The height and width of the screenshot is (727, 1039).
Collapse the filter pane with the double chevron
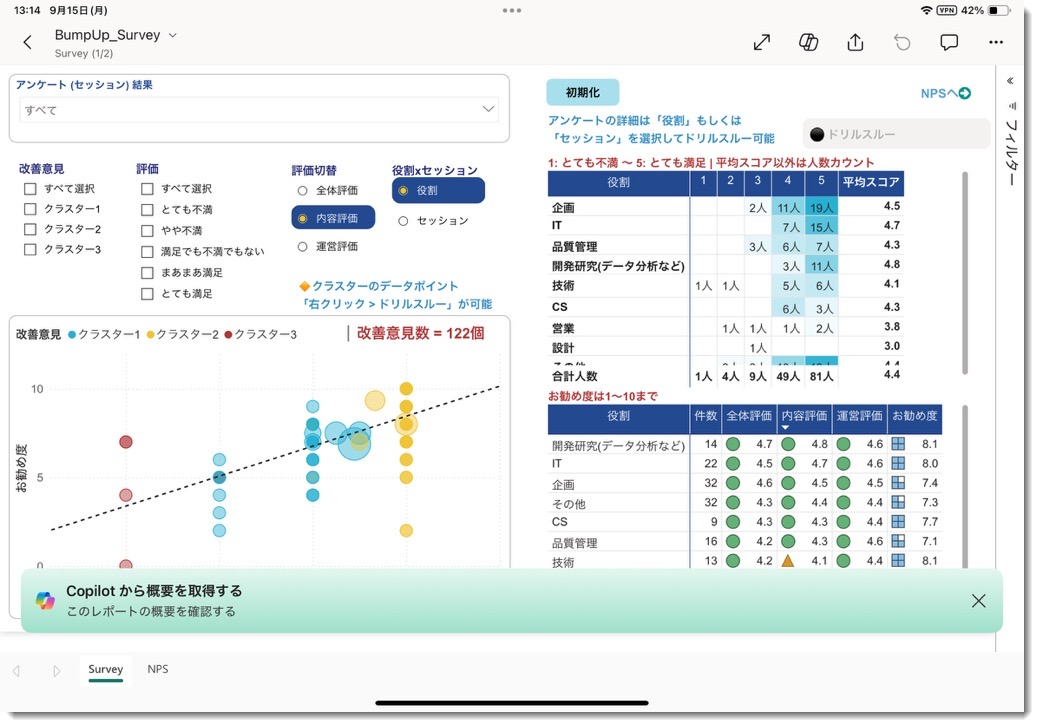pos(1009,80)
